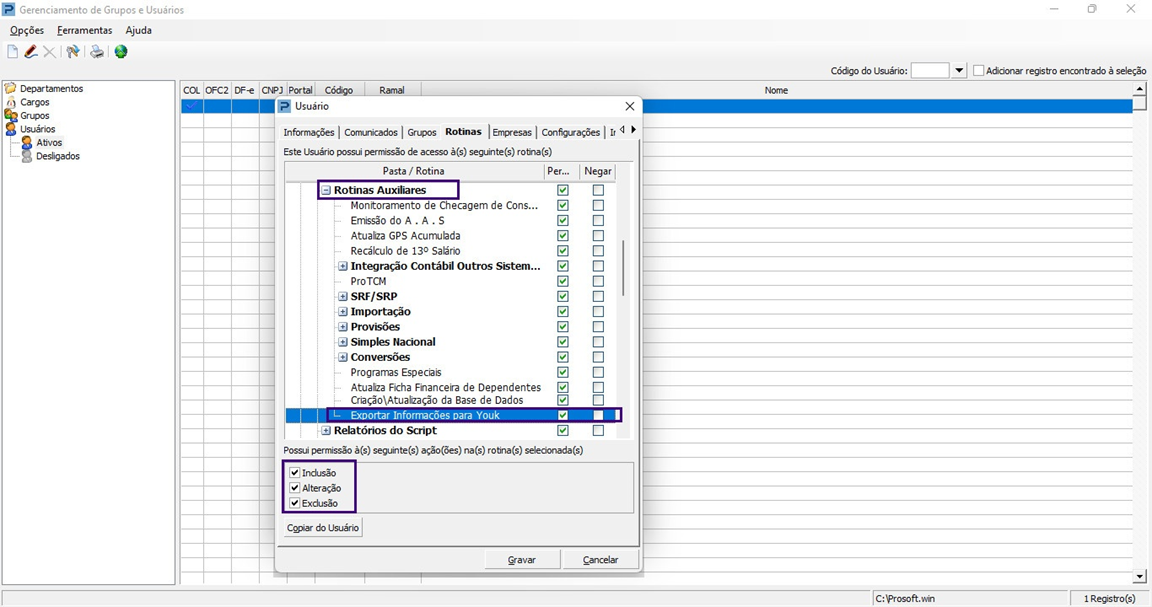Open the Ferramentas menu
Viewport: 1152px width, 607px height.
84,30
